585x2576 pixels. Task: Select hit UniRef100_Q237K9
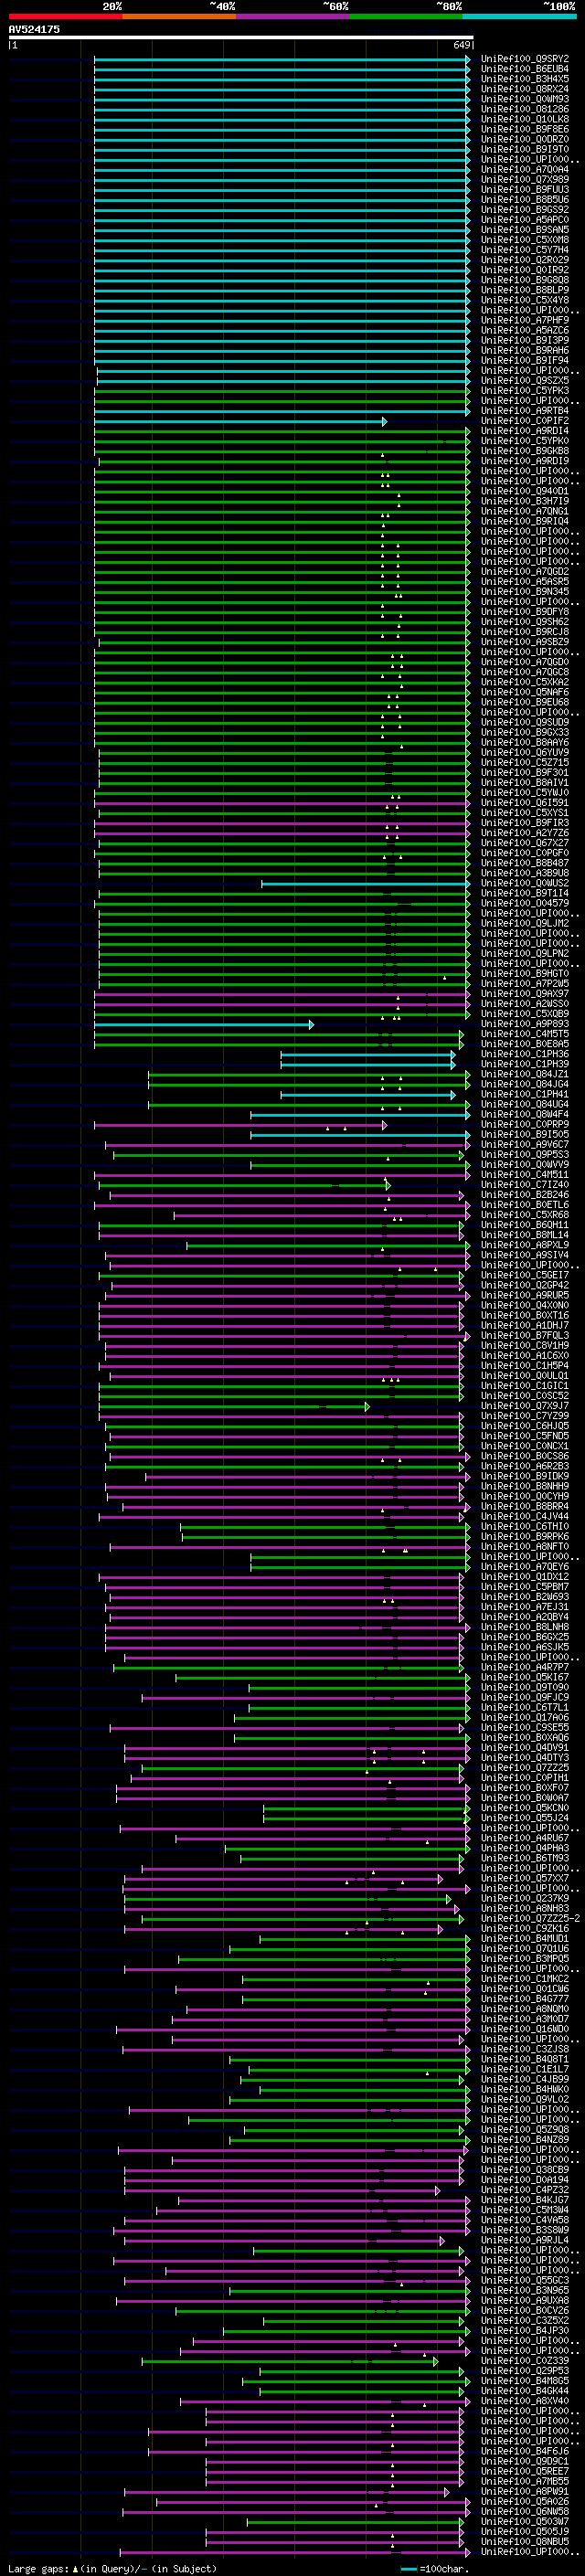point(524,1899)
